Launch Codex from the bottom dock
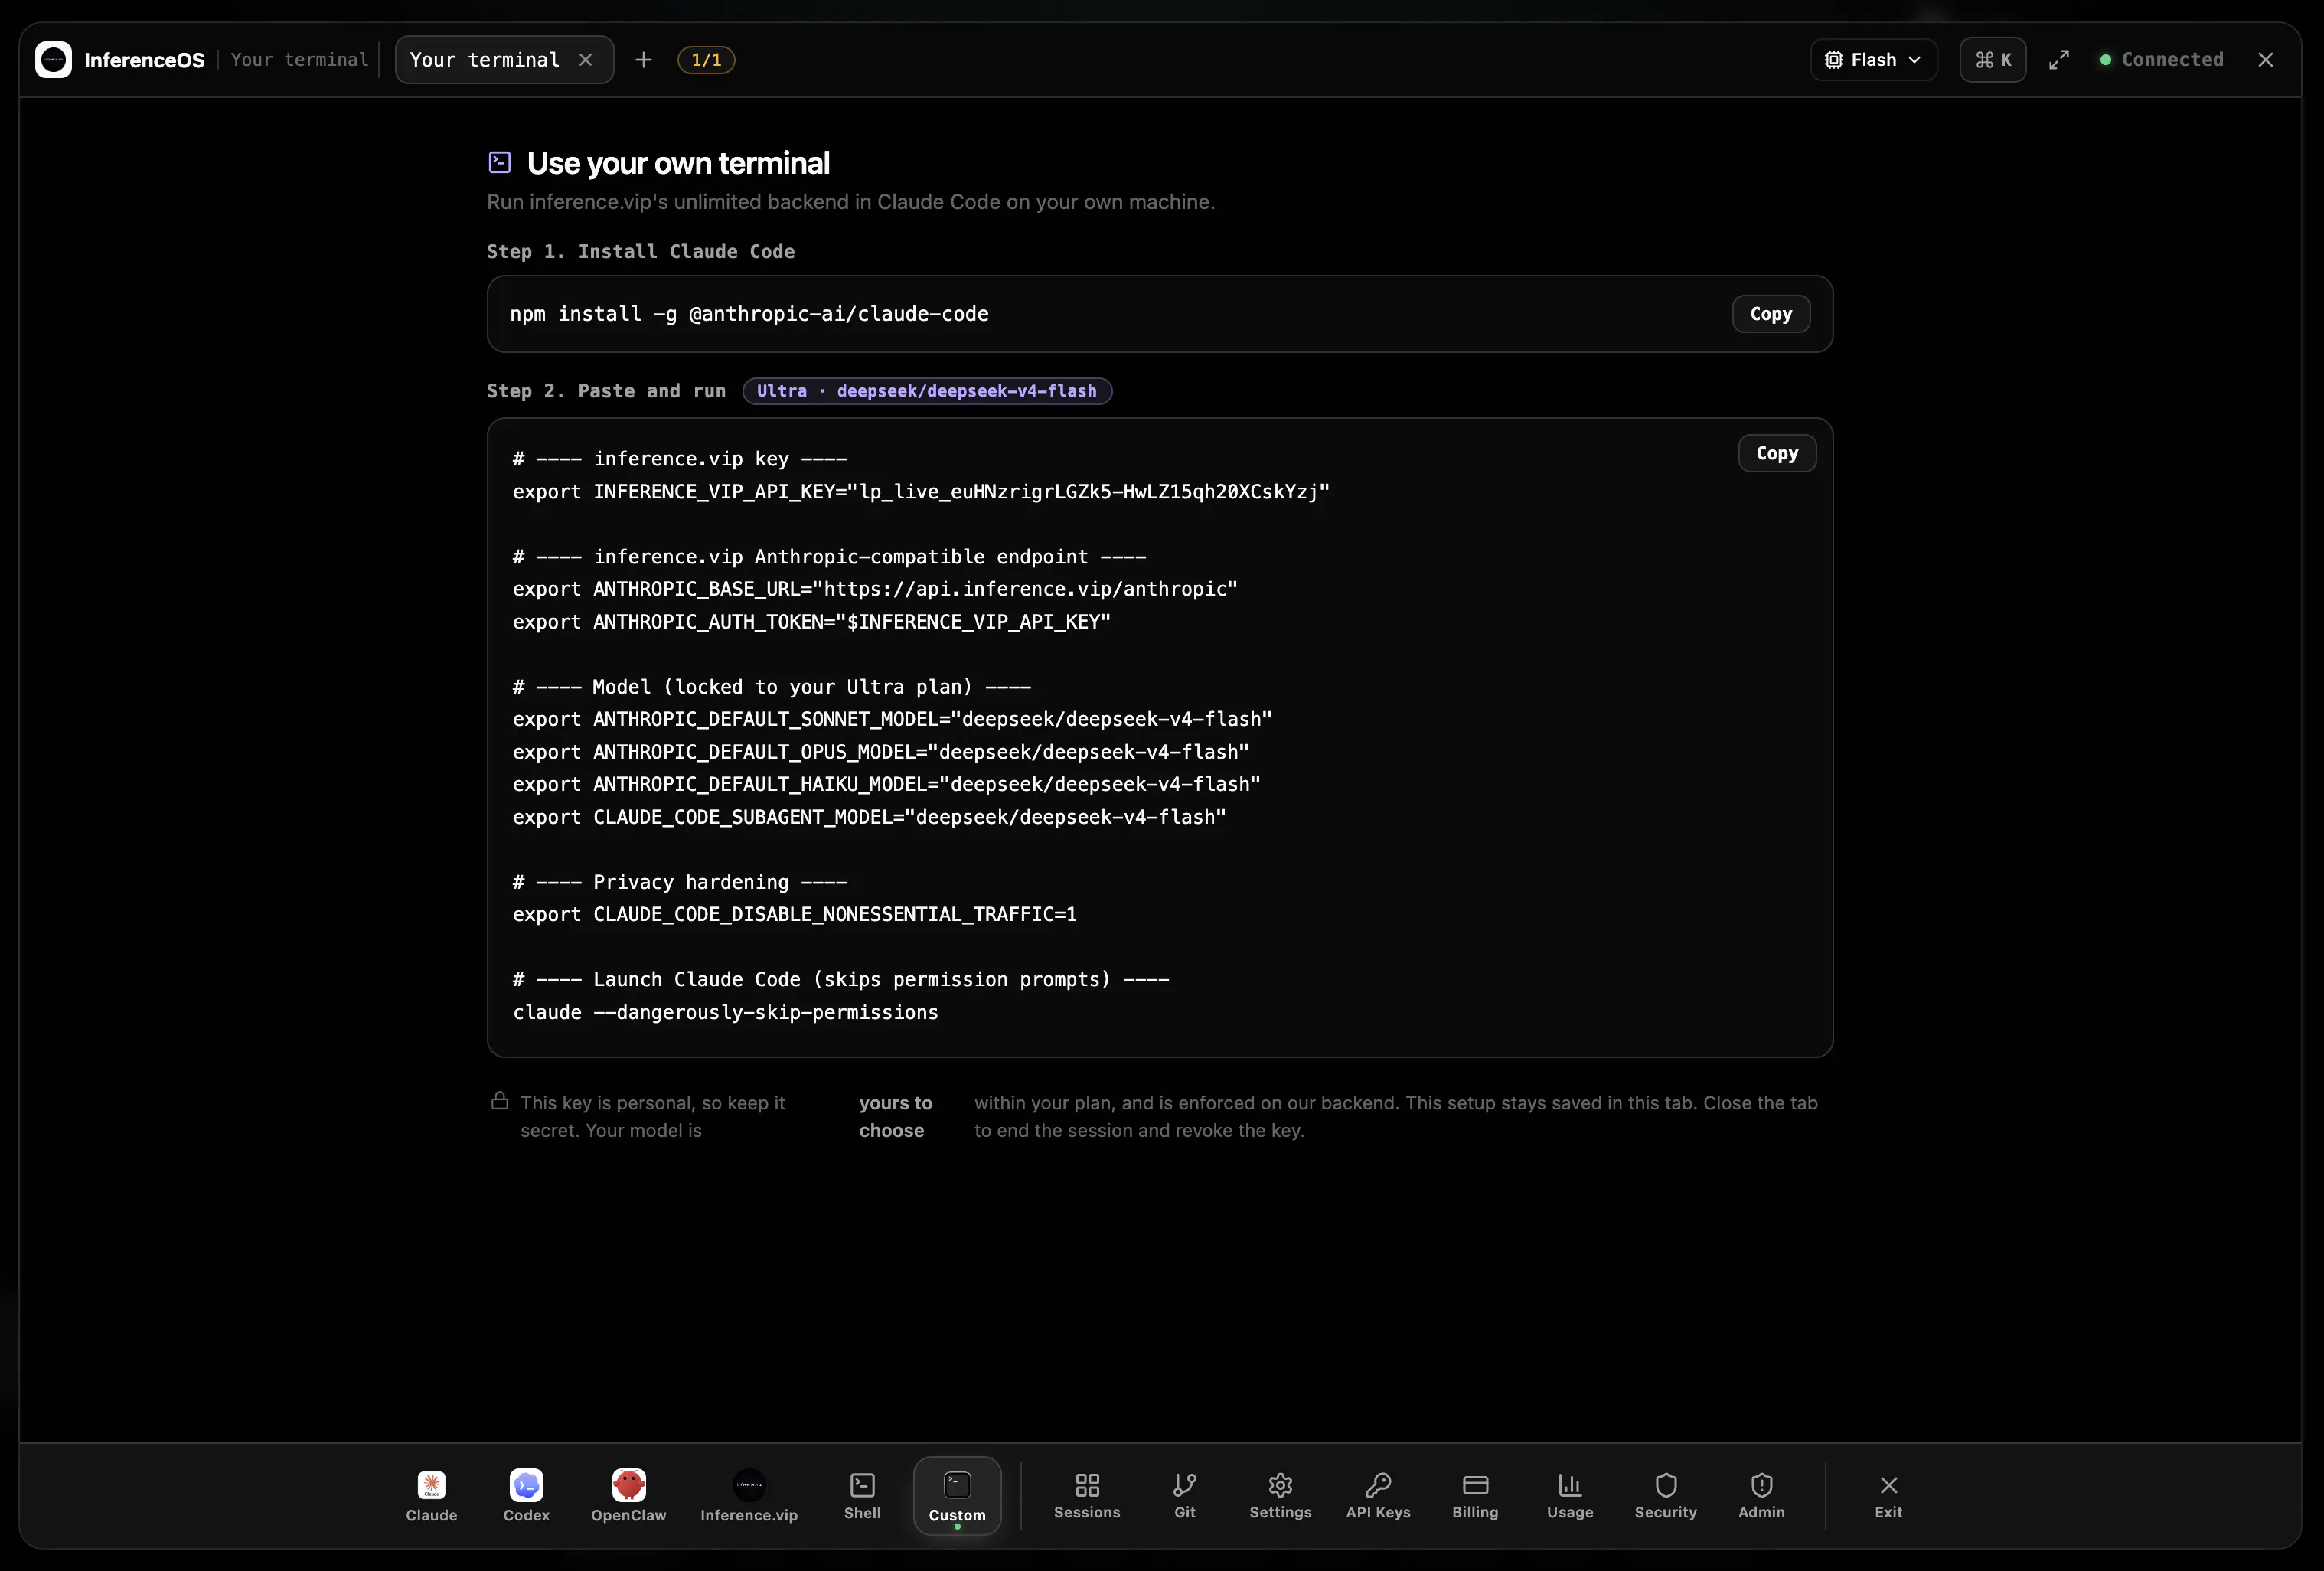Screen dimensions: 2324x1571 526,1496
